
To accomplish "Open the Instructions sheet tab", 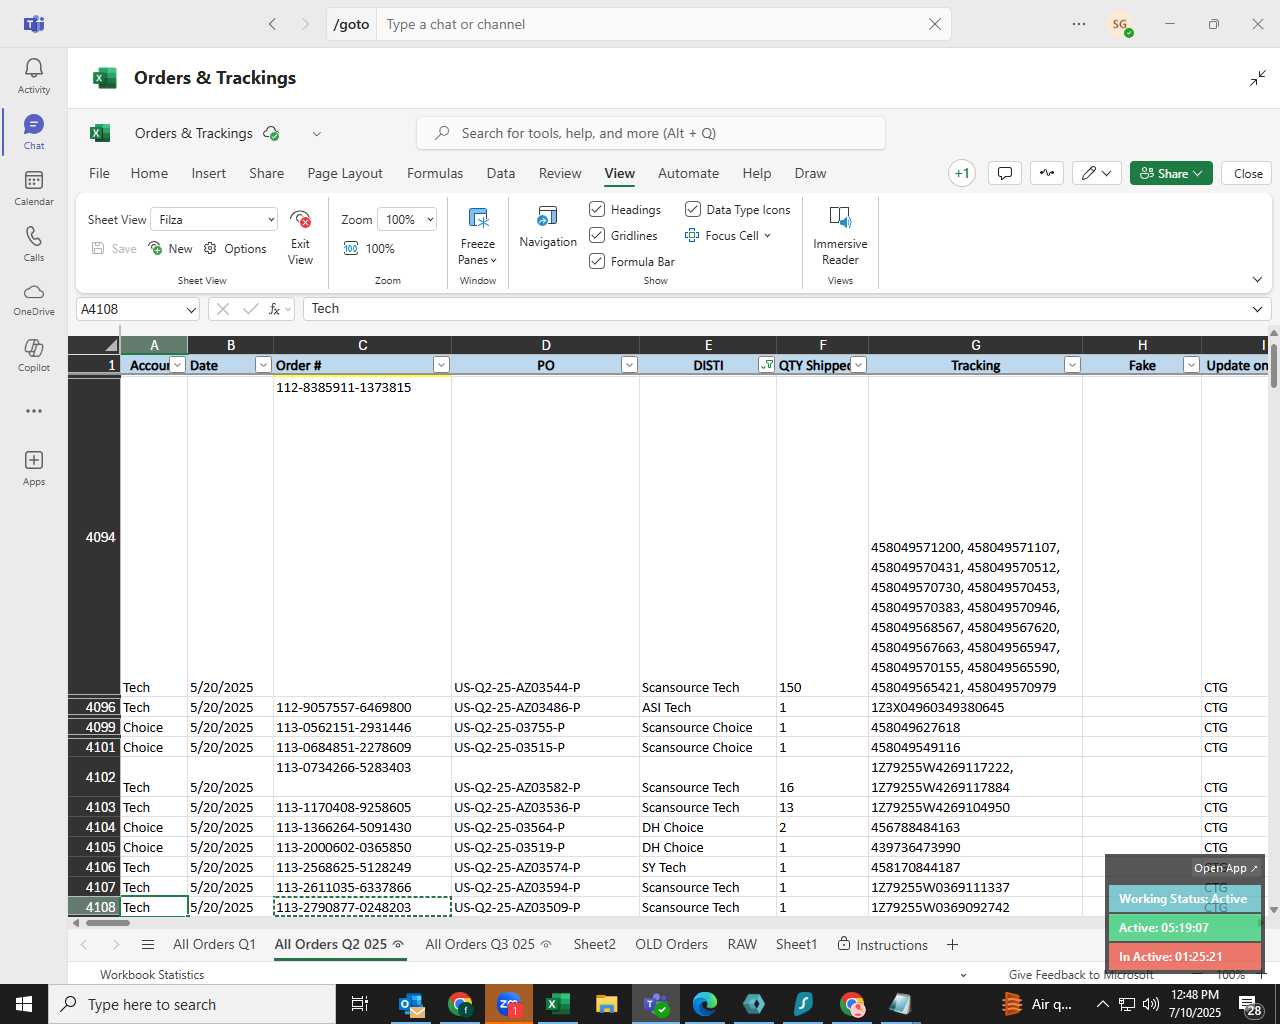I will [x=883, y=945].
